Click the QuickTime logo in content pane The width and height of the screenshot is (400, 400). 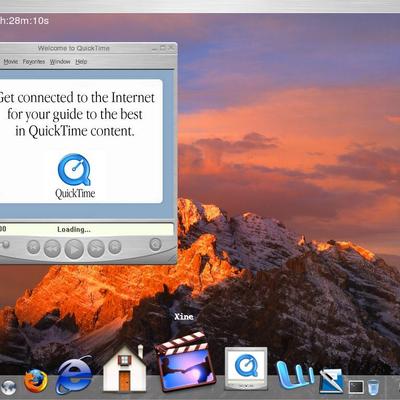75,176
